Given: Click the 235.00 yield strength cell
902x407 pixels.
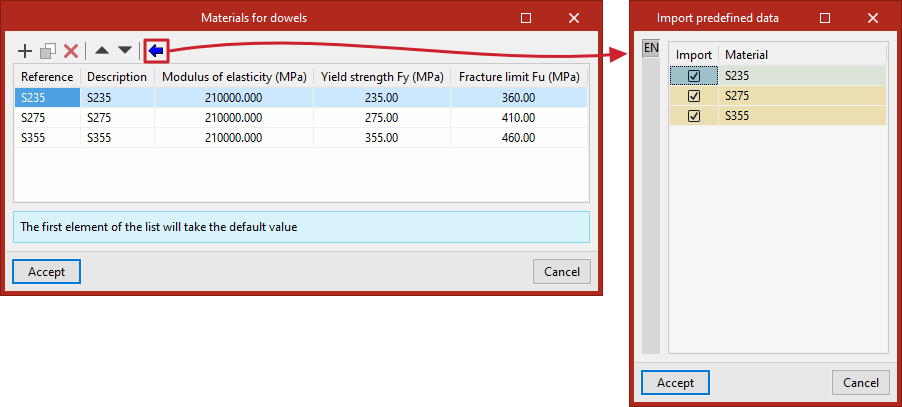Looking at the screenshot, I should [x=382, y=98].
